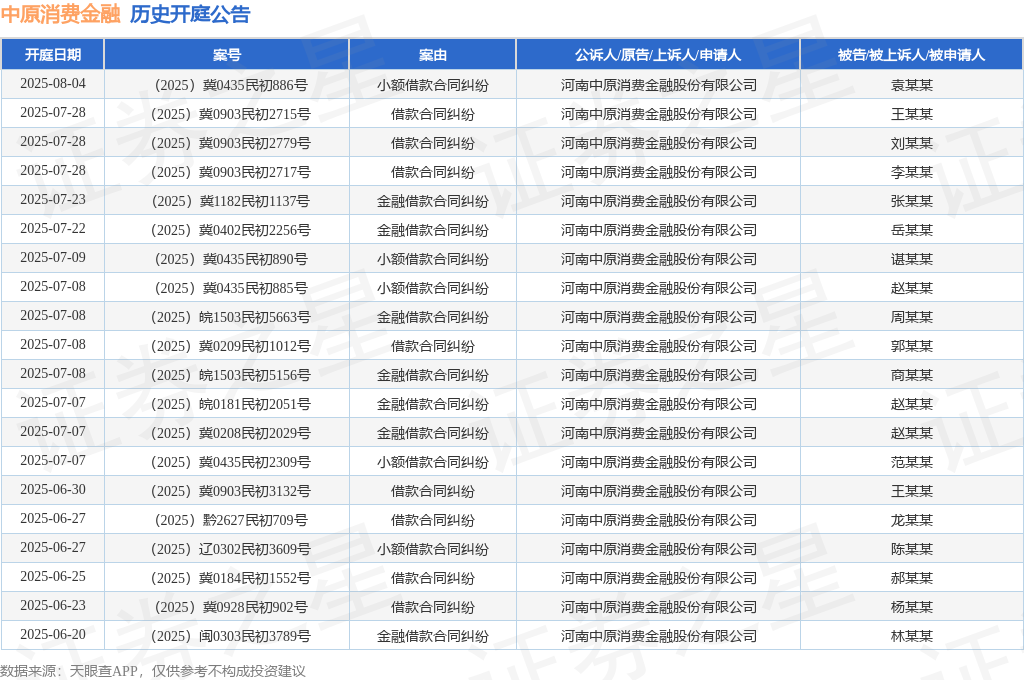Click defendant 林某某
The height and width of the screenshot is (680, 1024).
click(x=912, y=636)
